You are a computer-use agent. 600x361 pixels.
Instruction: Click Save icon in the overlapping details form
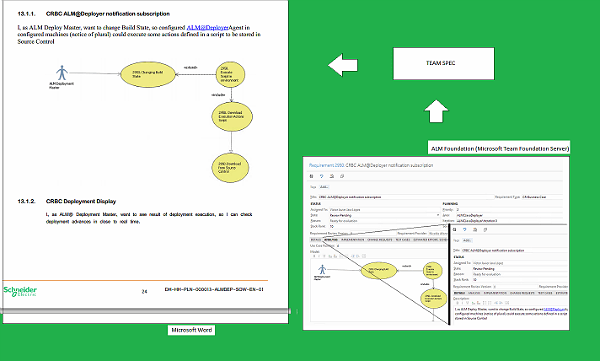(x=455, y=230)
